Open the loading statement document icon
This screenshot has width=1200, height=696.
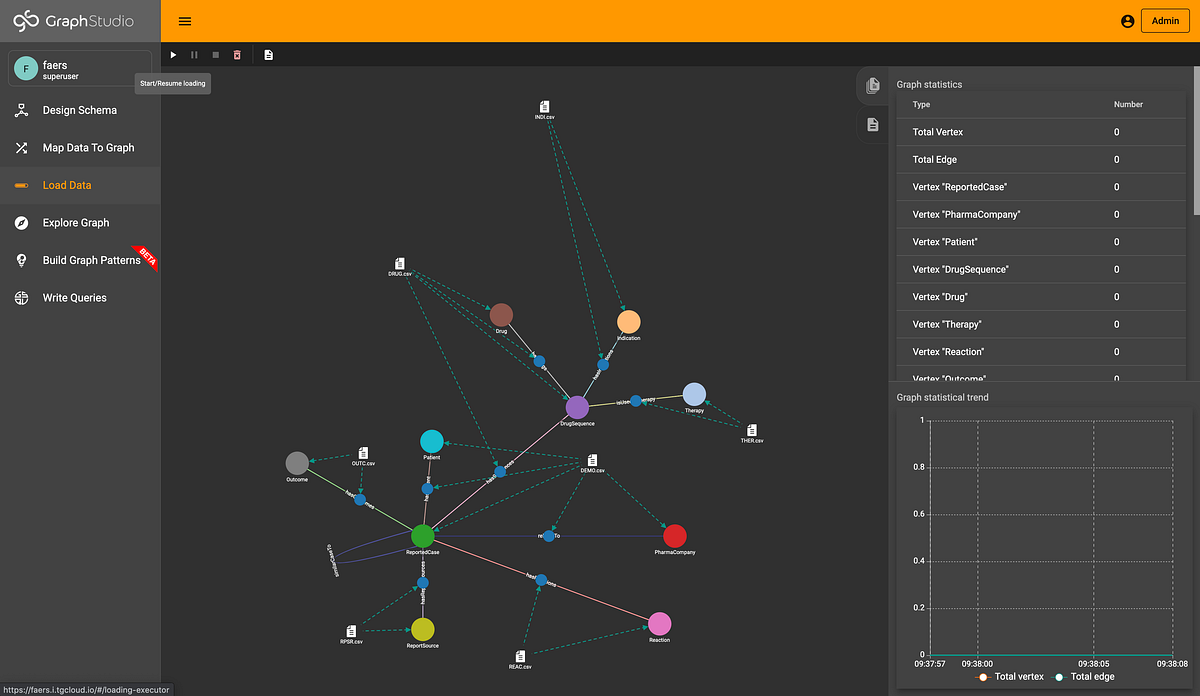click(x=268, y=55)
